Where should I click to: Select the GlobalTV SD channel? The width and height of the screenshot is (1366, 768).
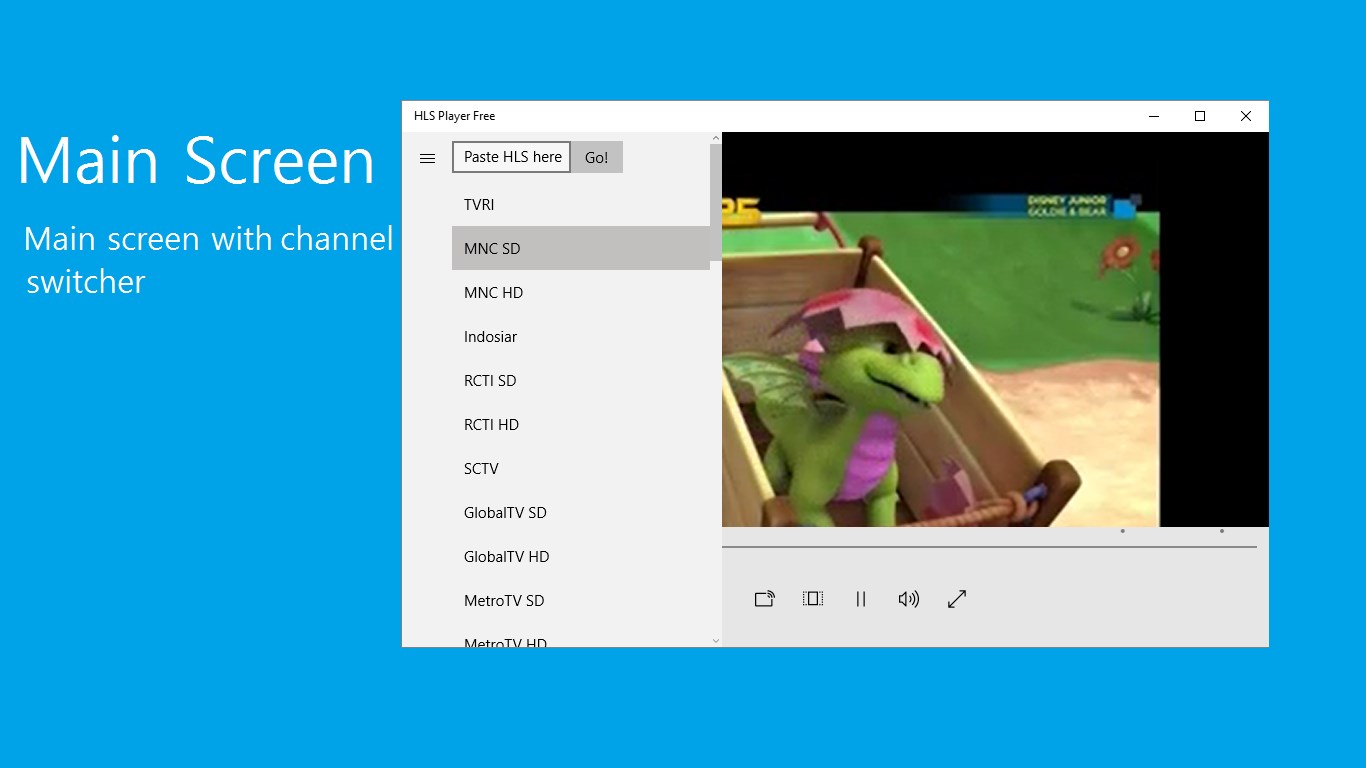(581, 512)
